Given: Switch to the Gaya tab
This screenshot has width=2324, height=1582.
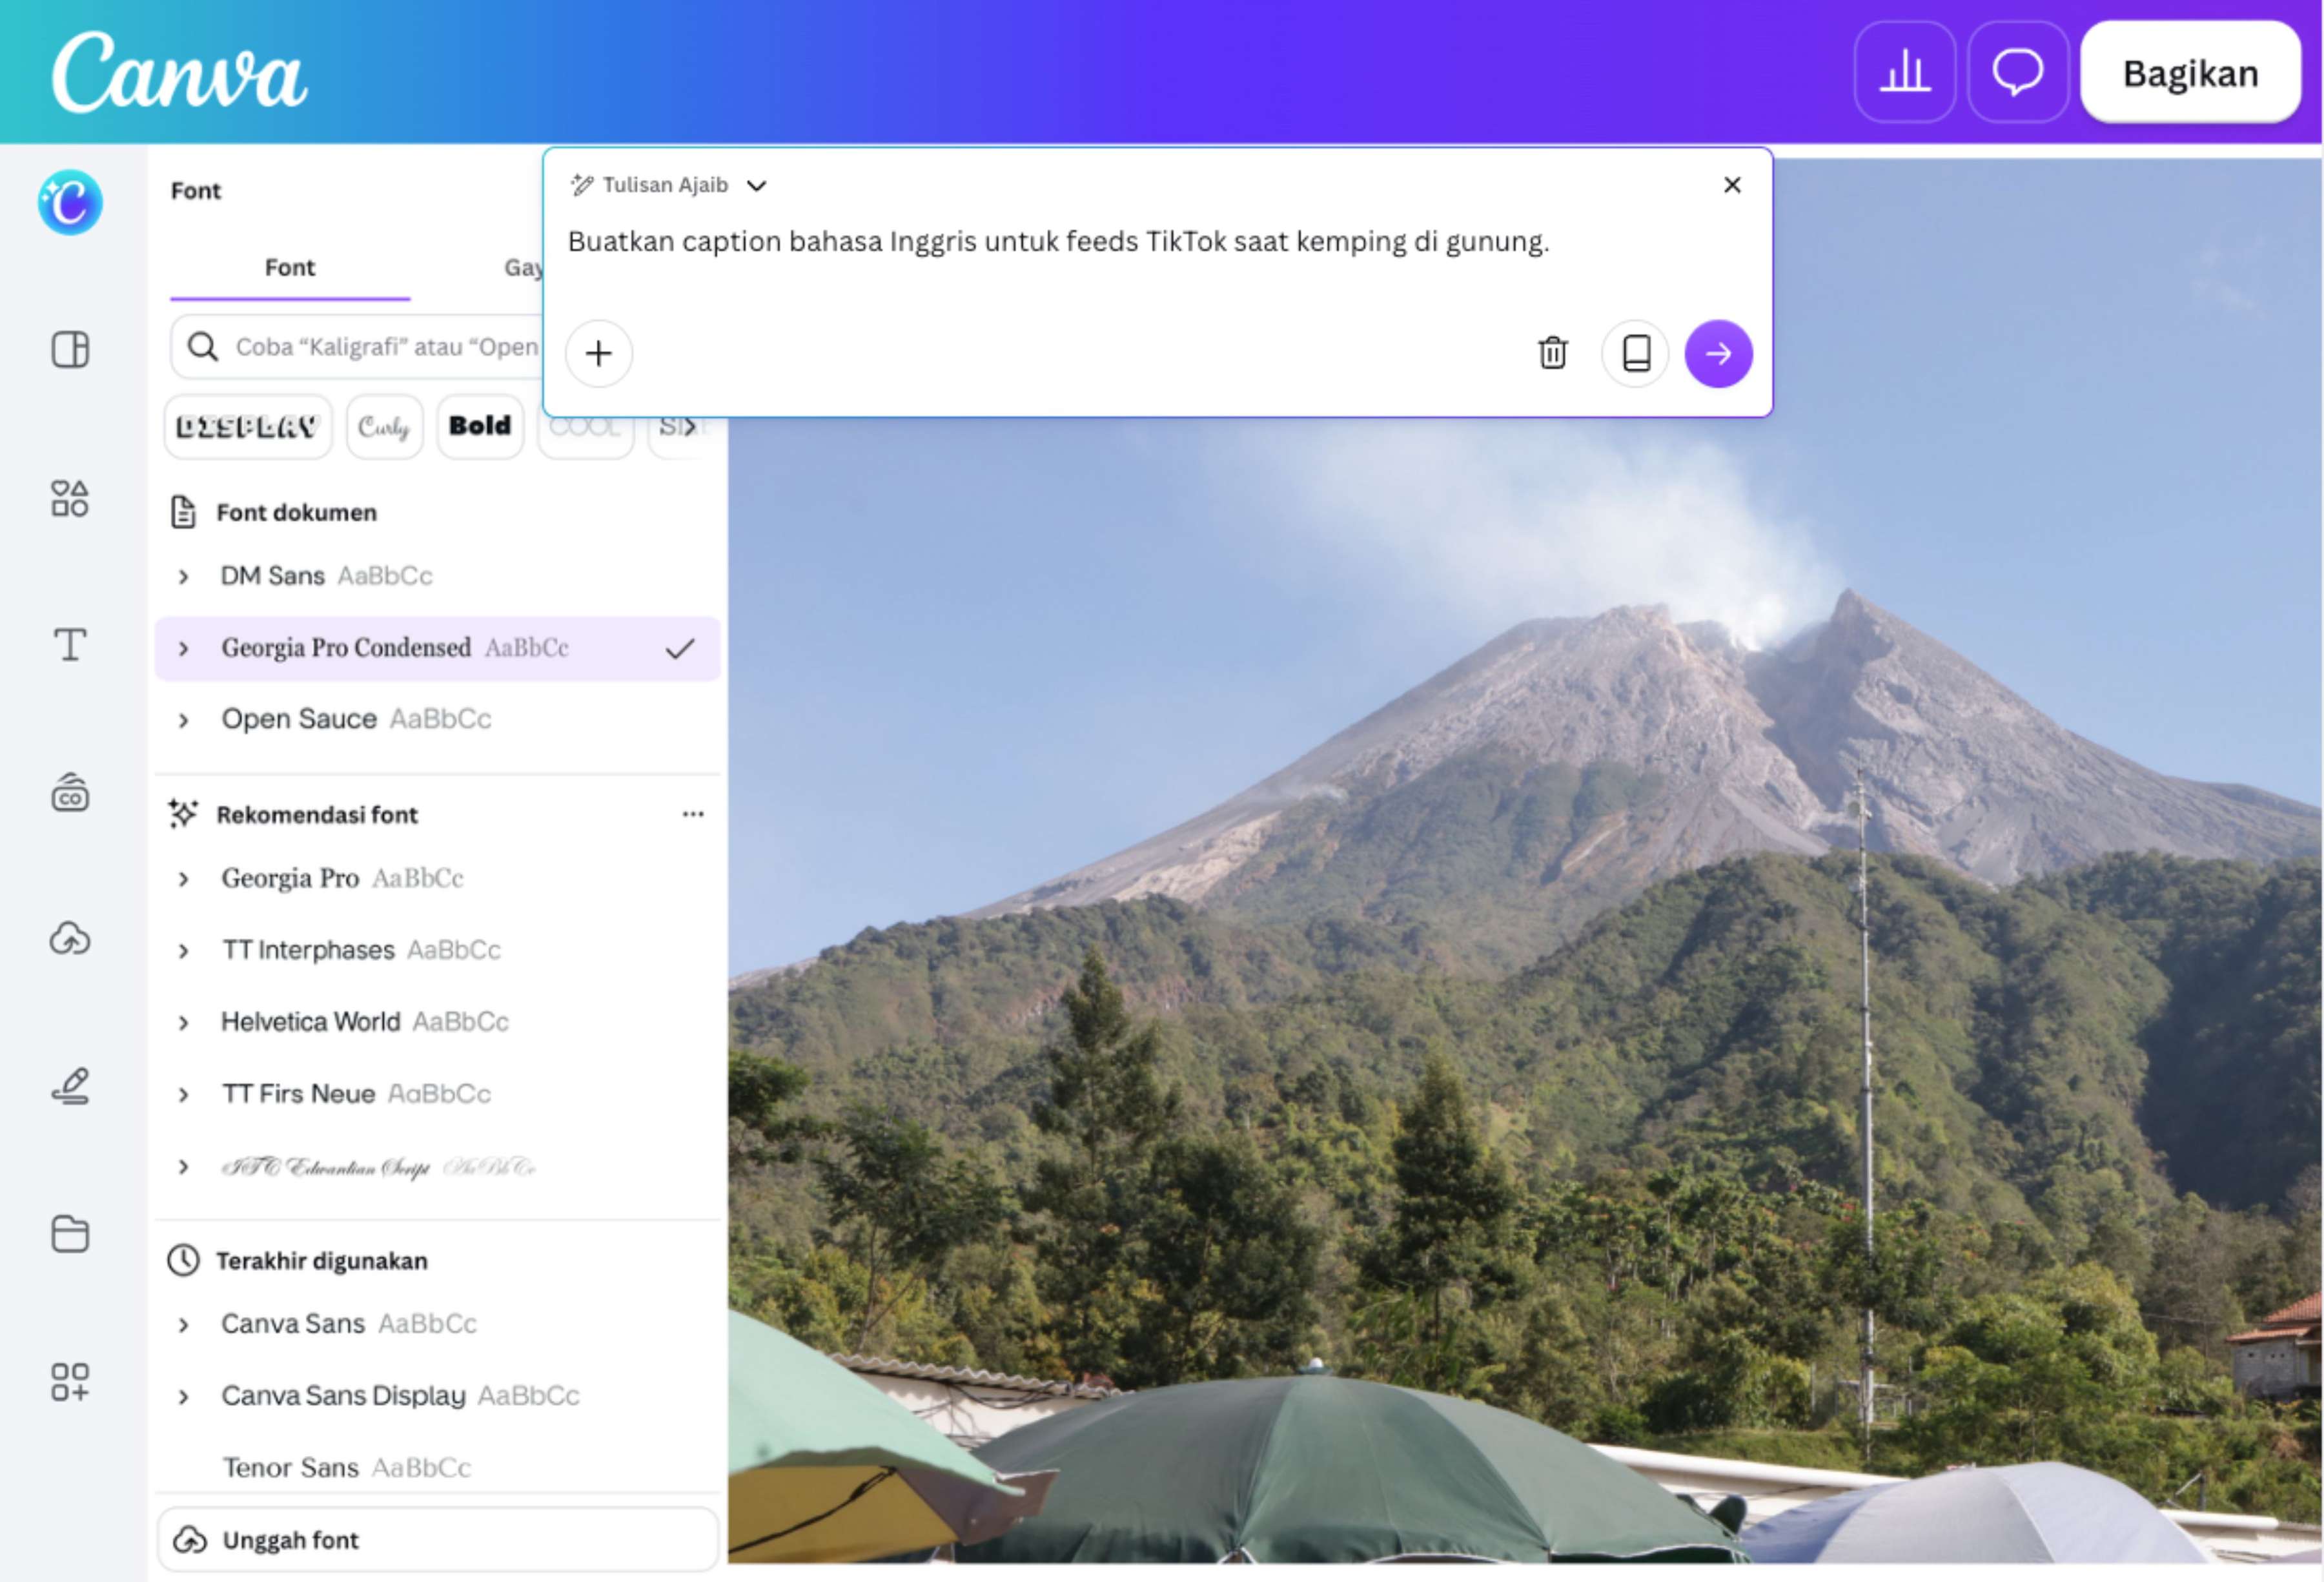Looking at the screenshot, I should [524, 268].
